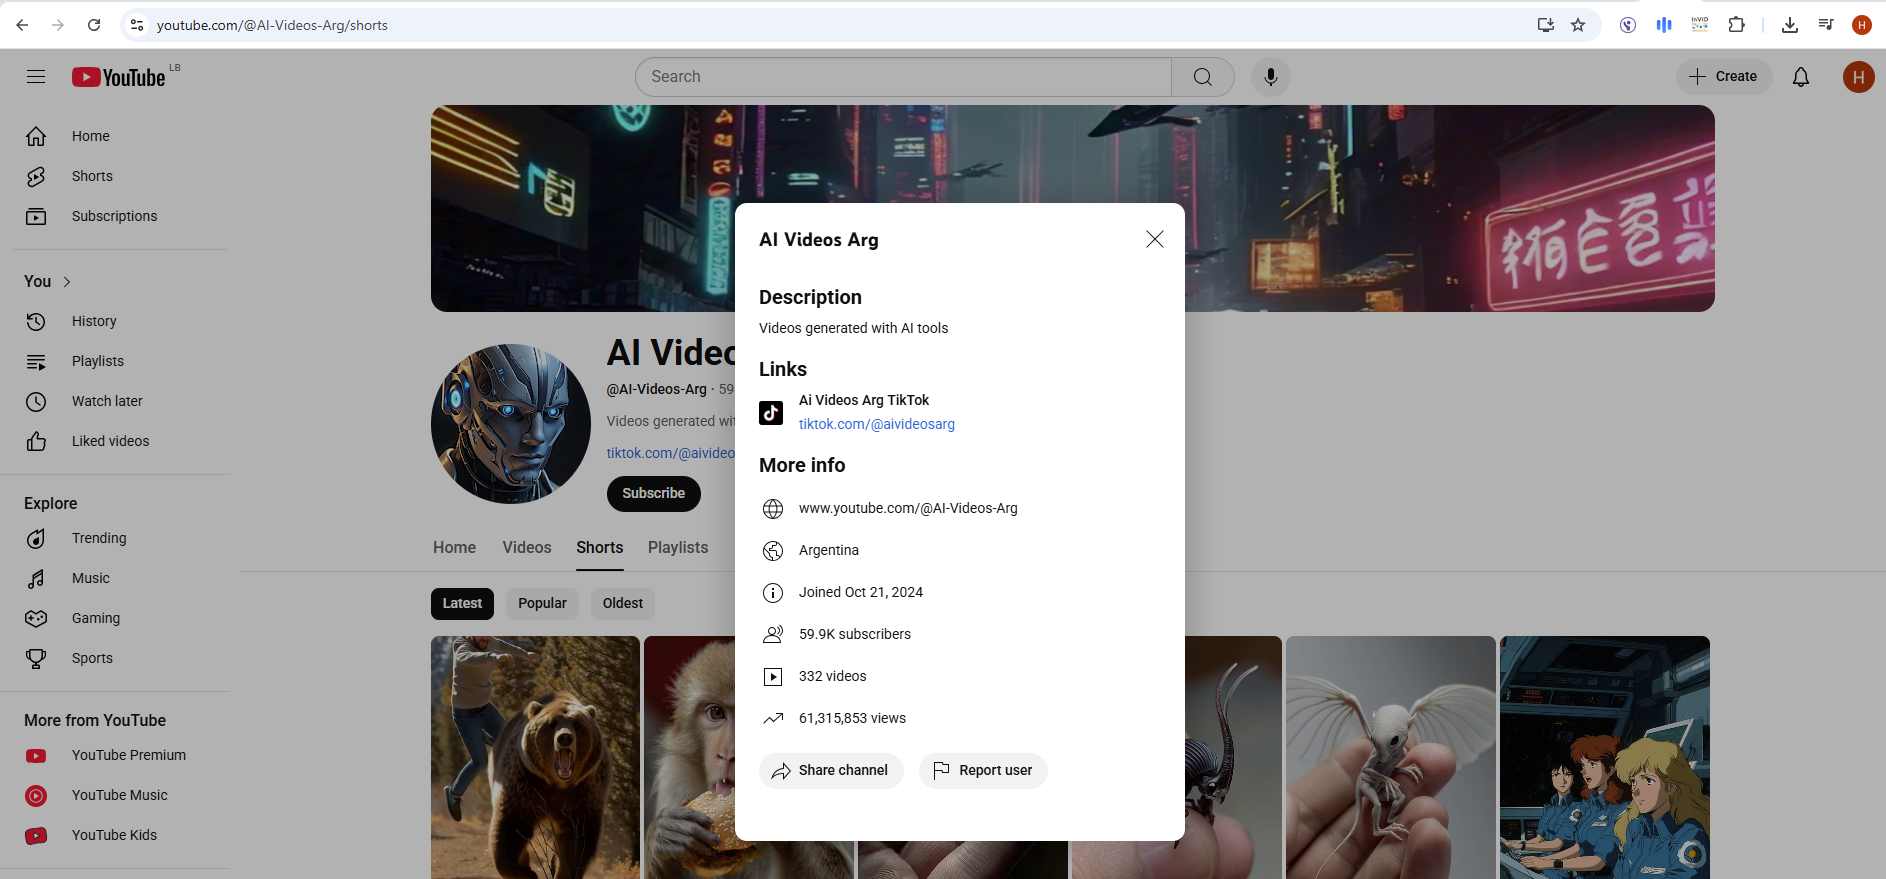Open the browser extensions puzzle icon
1886x879 pixels.
click(x=1737, y=25)
